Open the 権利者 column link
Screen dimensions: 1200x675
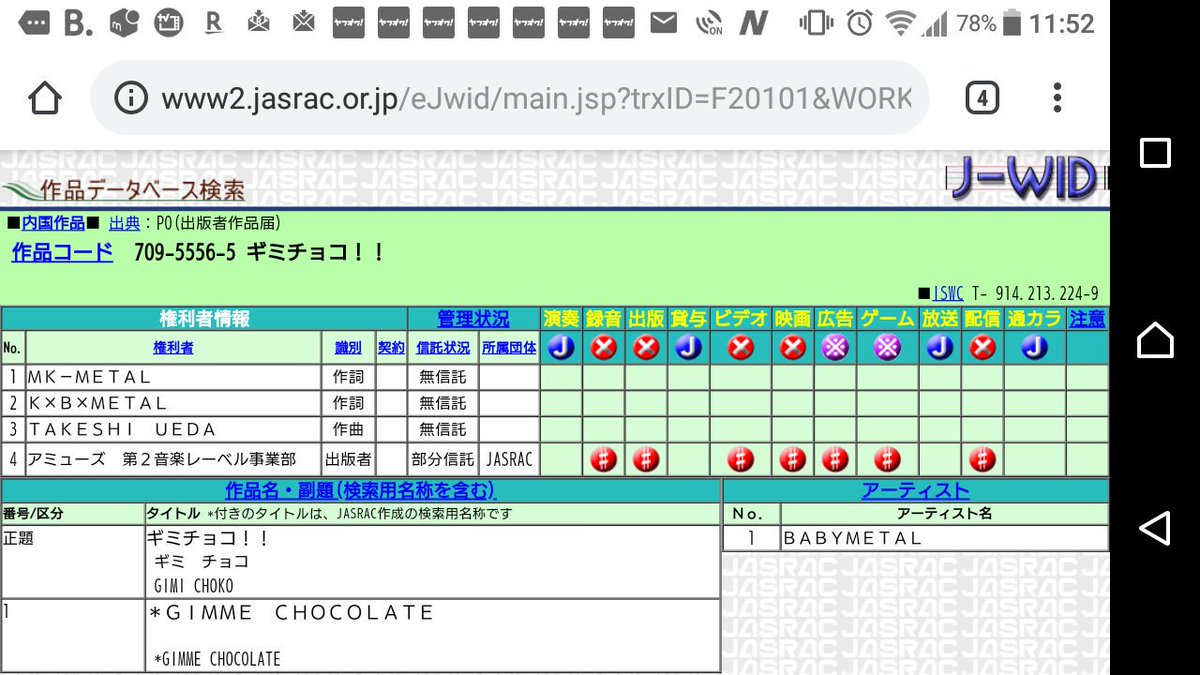coord(173,347)
